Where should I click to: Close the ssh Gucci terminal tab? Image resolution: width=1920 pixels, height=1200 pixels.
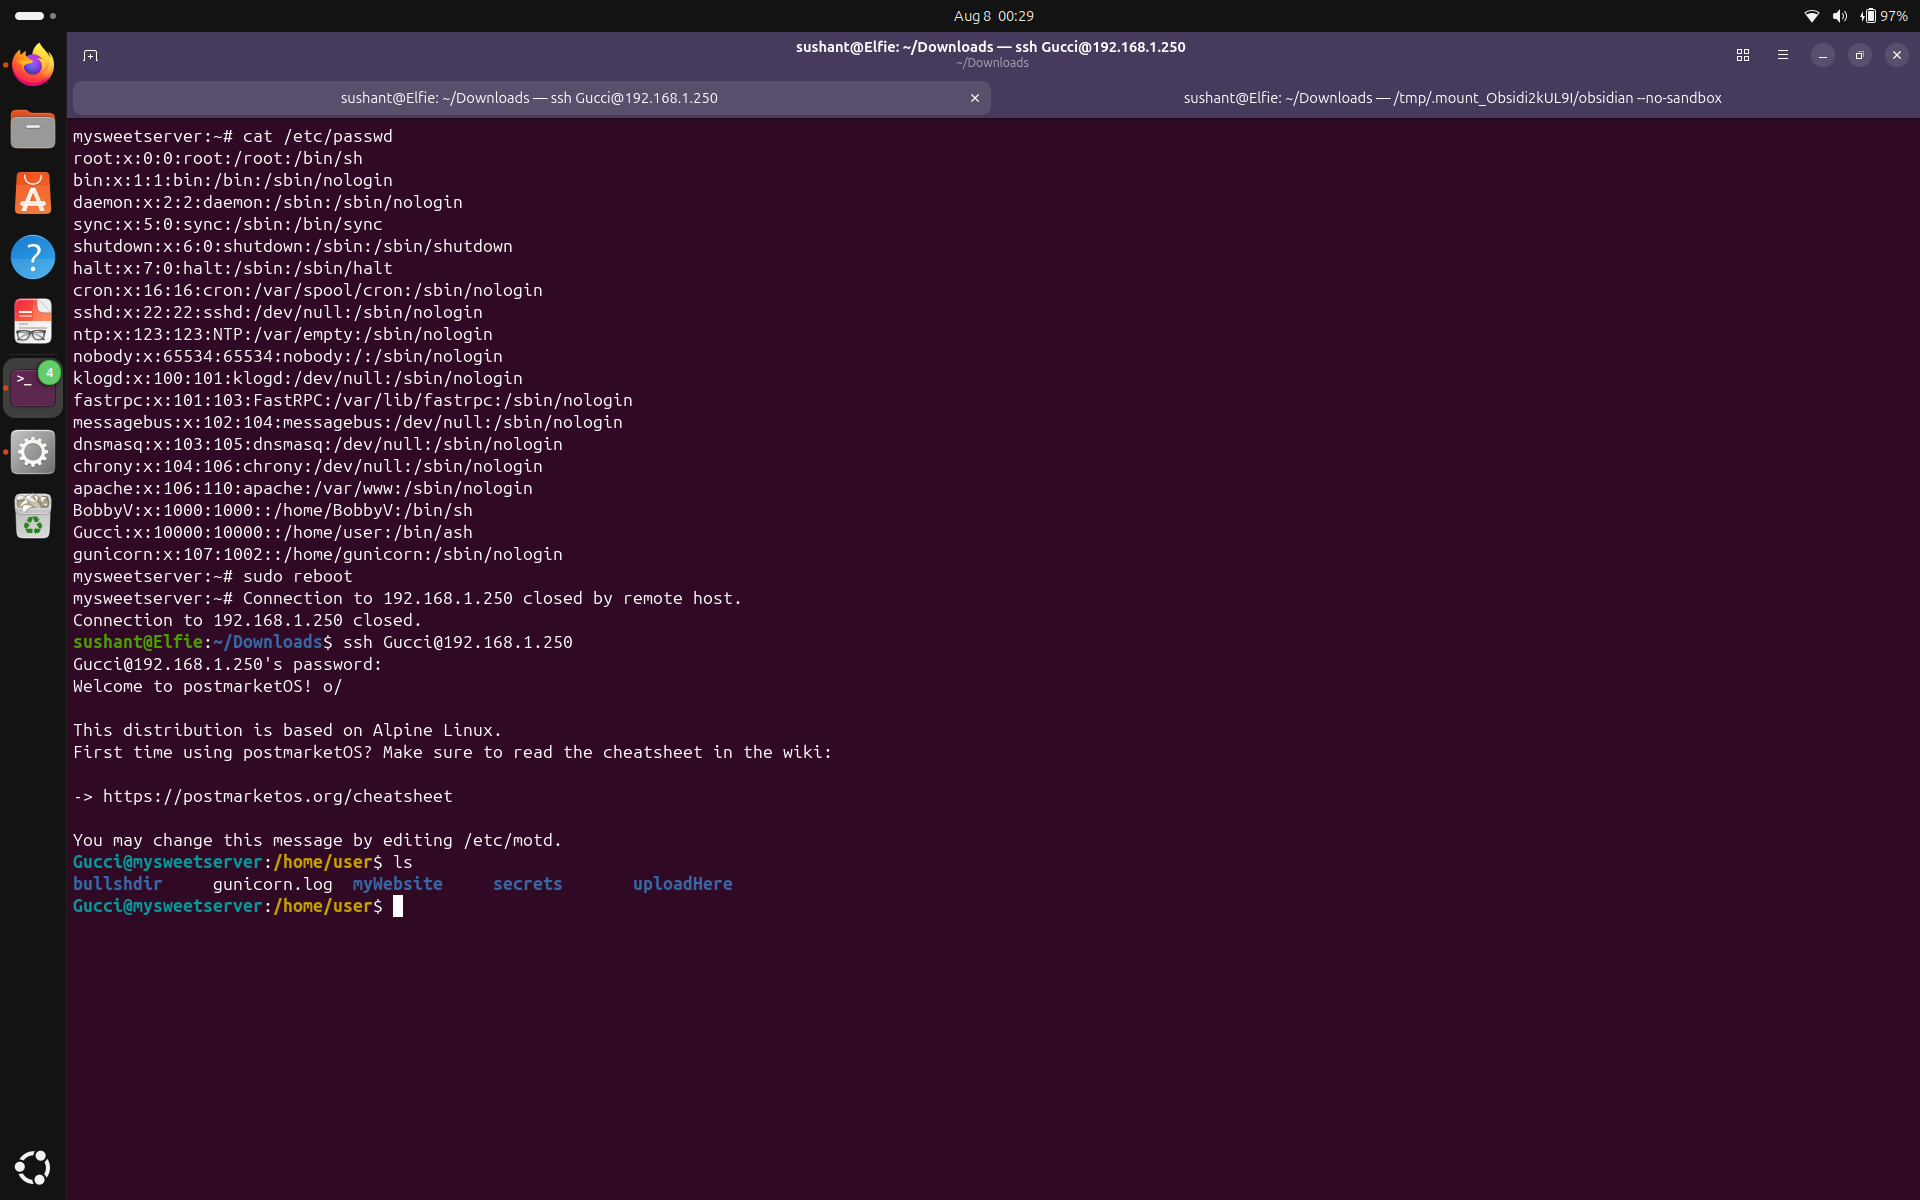coord(974,98)
